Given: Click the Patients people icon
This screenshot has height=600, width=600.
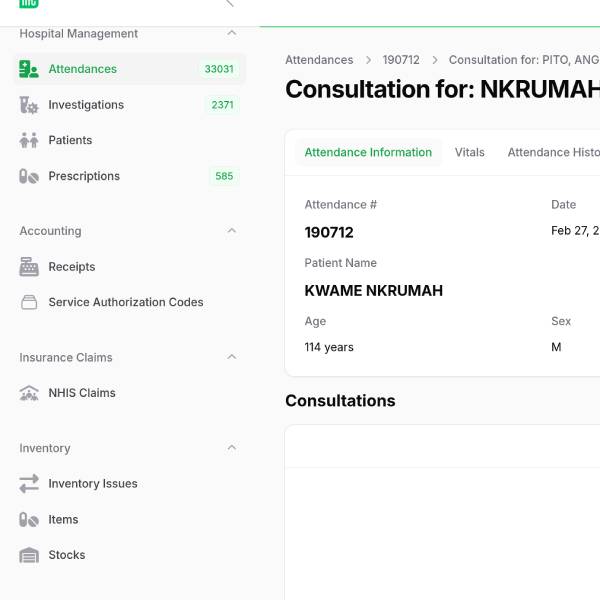Looking at the screenshot, I should click(29, 141).
